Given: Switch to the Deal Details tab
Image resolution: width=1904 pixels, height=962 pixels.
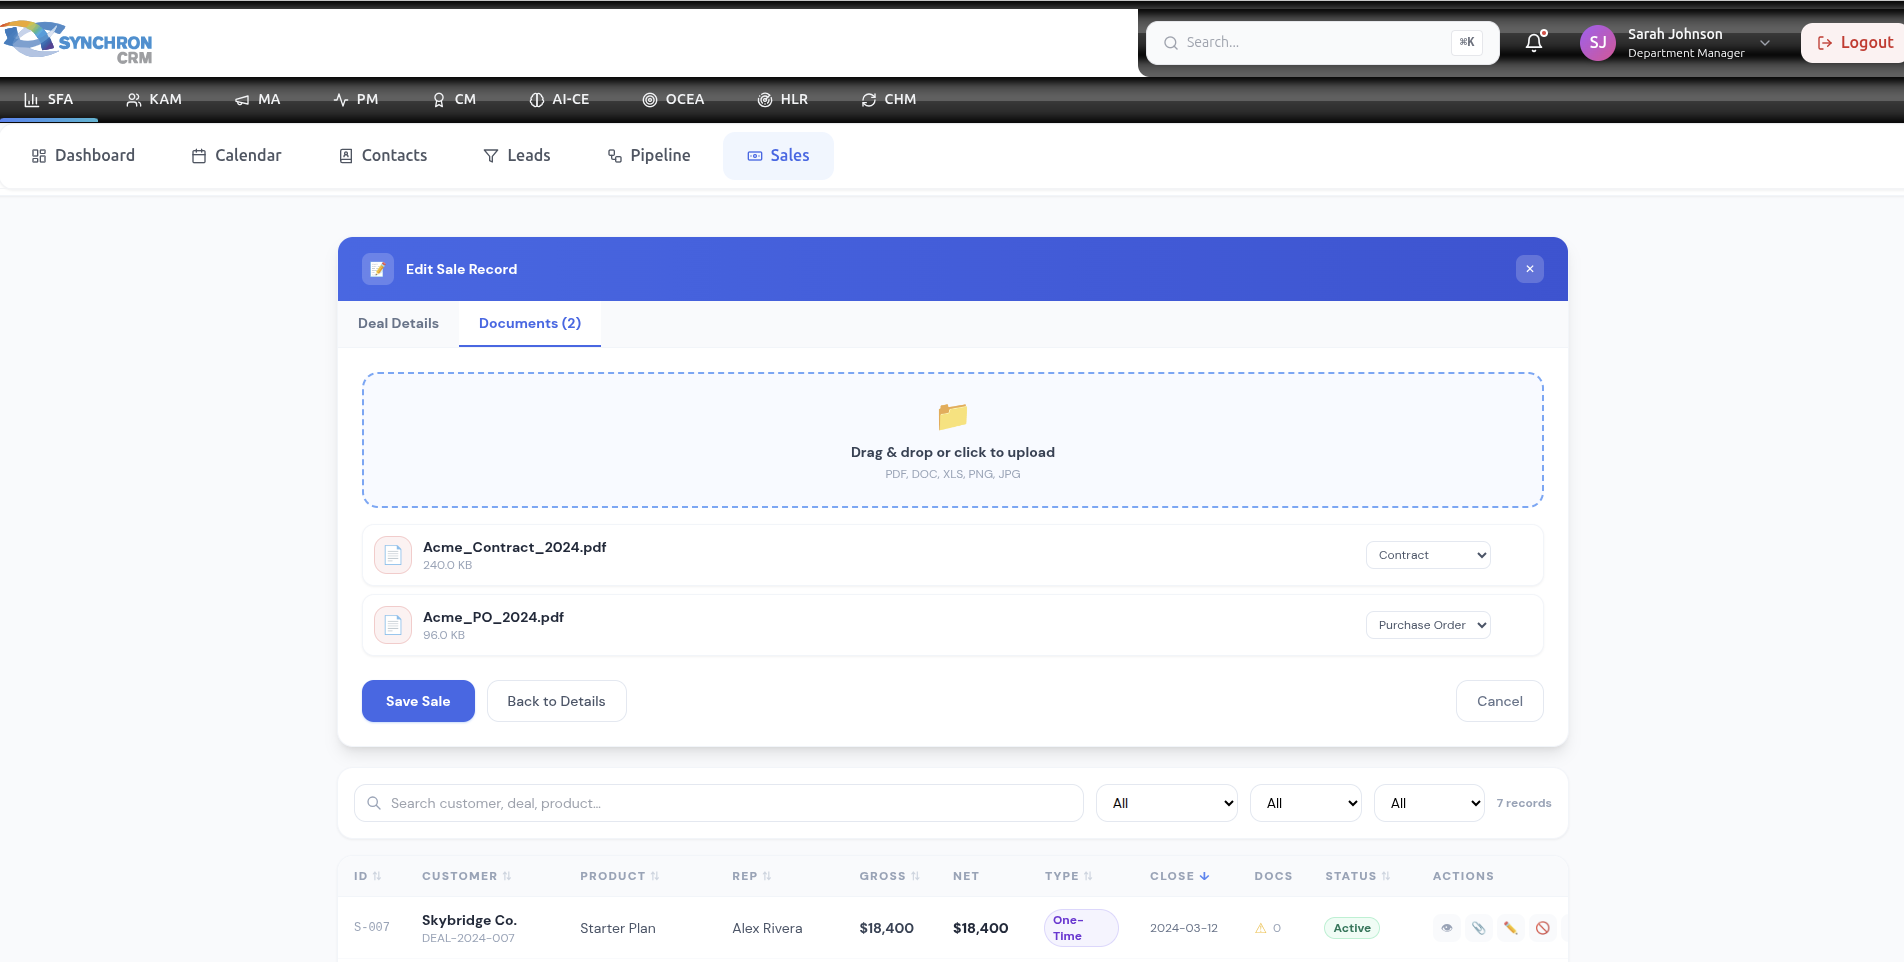Looking at the screenshot, I should coord(398,323).
